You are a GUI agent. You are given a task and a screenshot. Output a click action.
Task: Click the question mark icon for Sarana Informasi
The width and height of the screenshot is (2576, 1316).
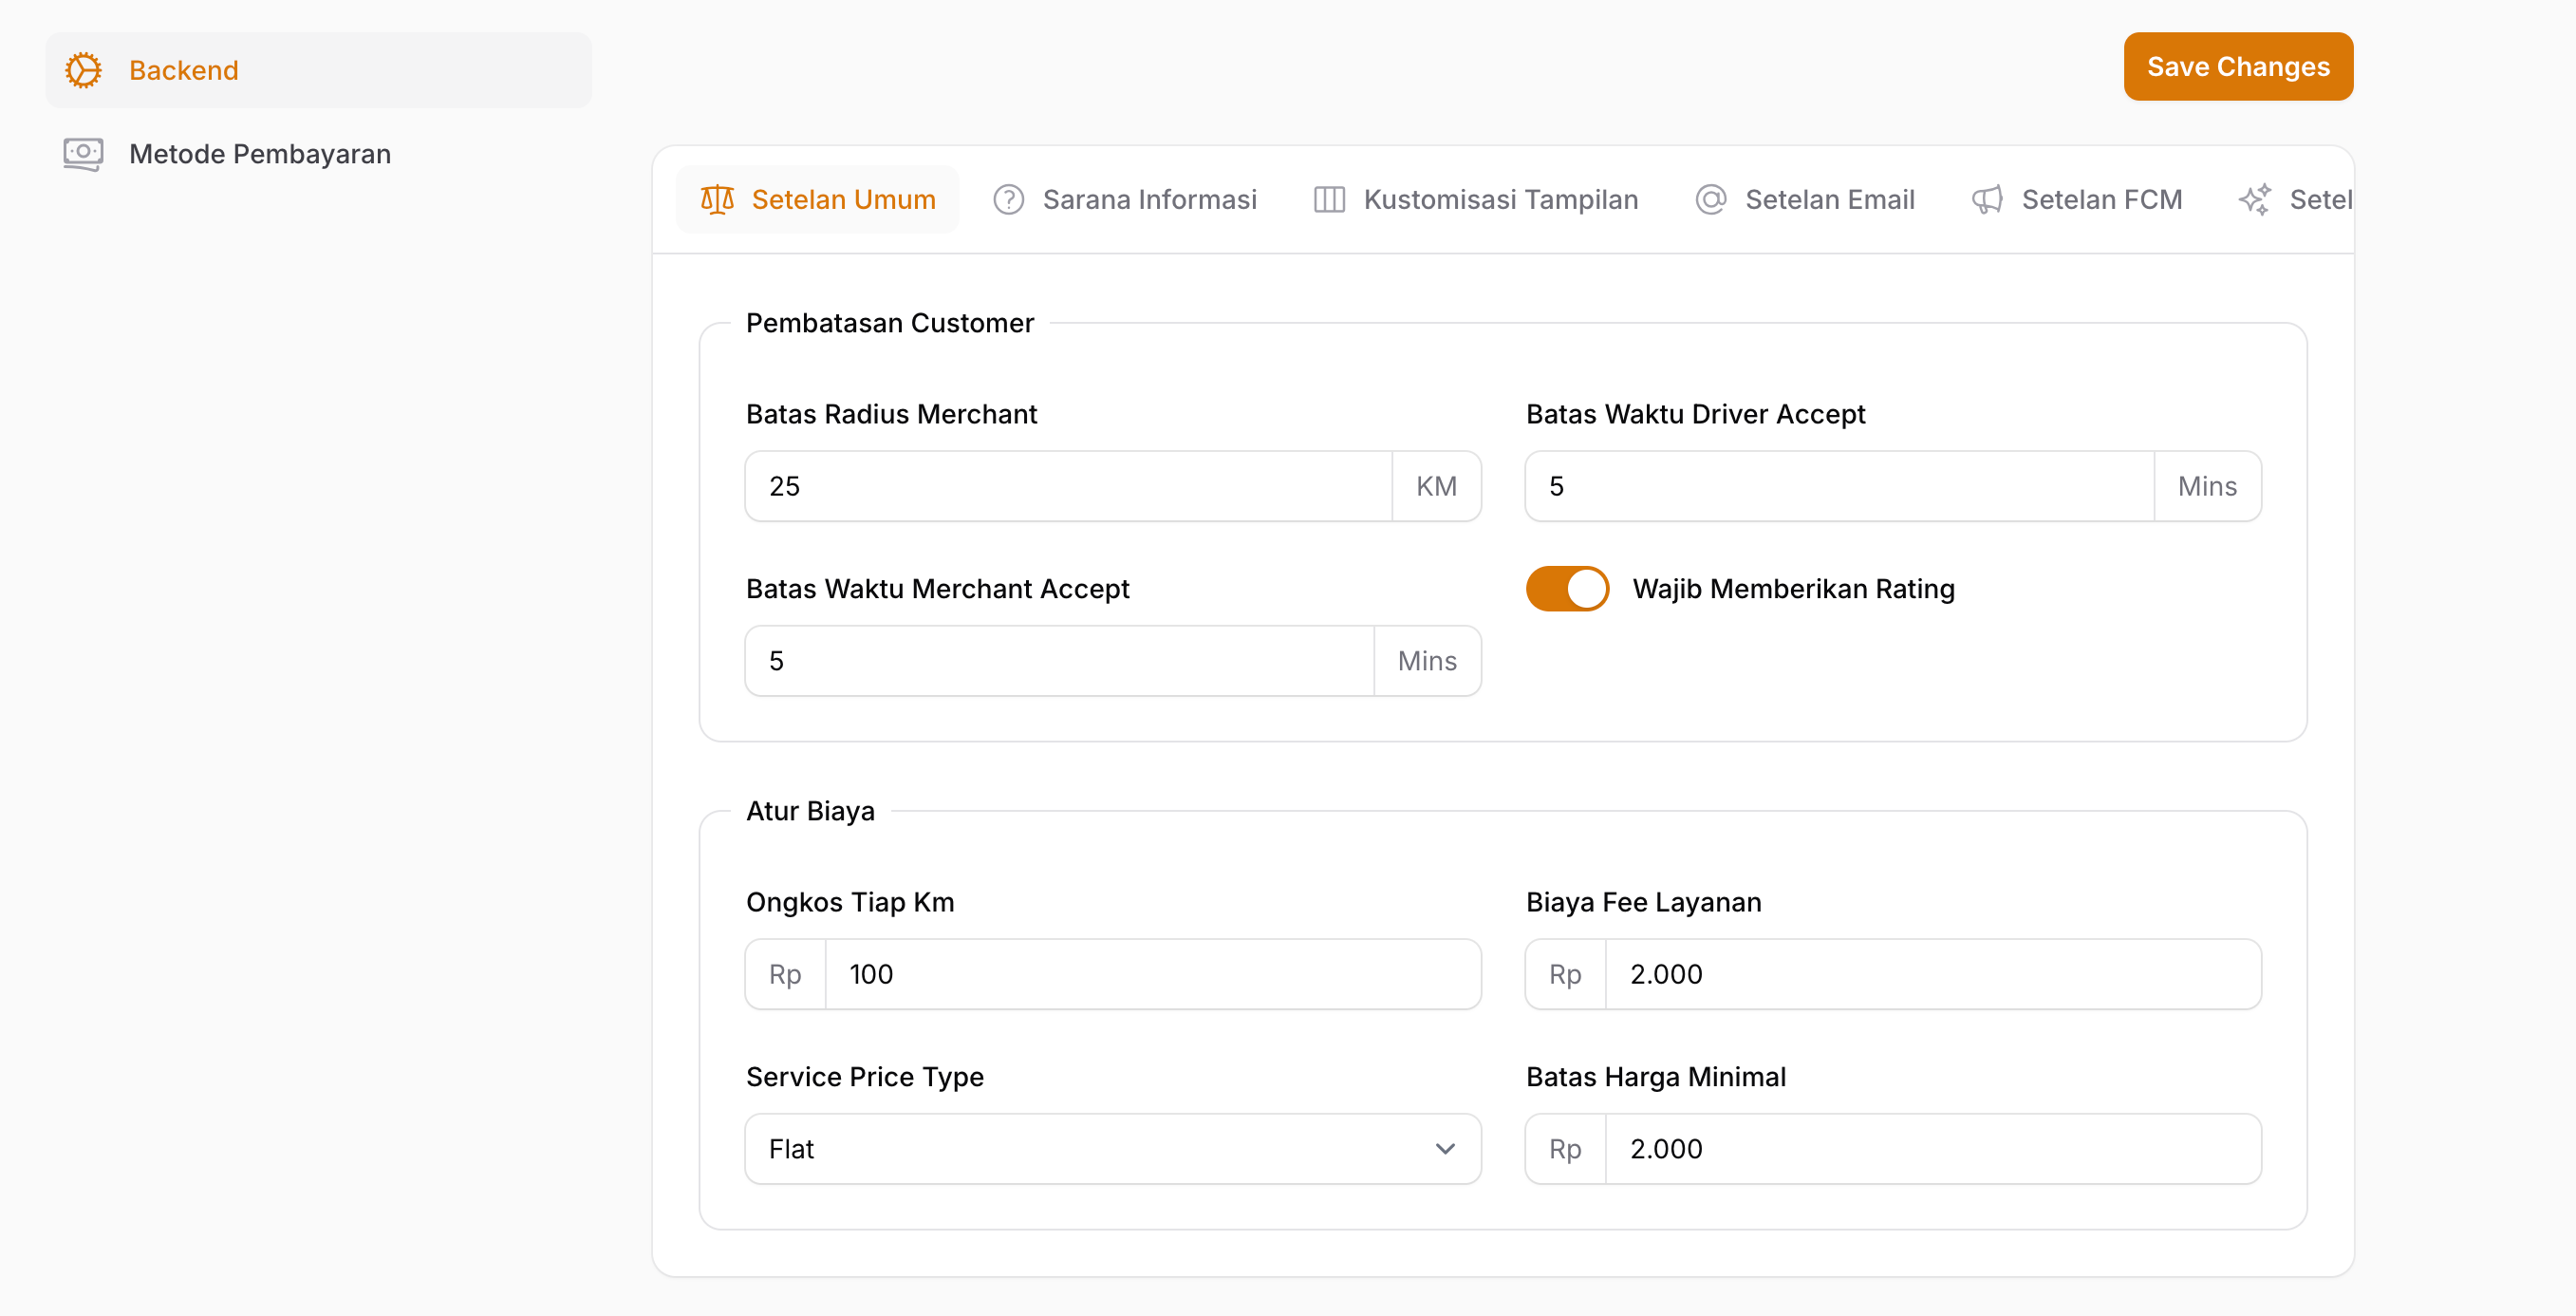pos(1008,200)
